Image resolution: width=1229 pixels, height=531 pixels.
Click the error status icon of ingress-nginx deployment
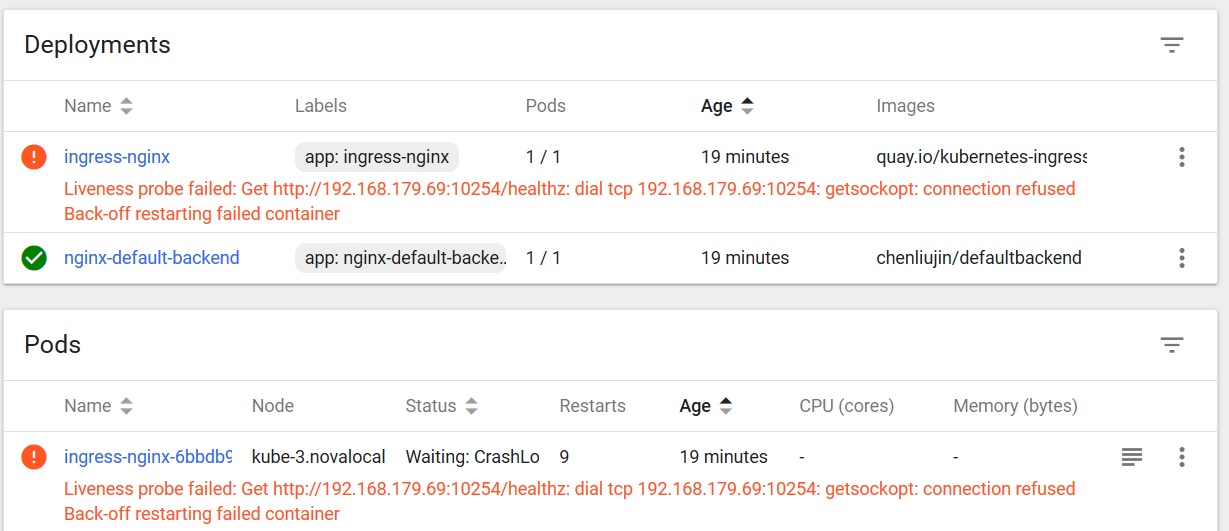coord(34,157)
